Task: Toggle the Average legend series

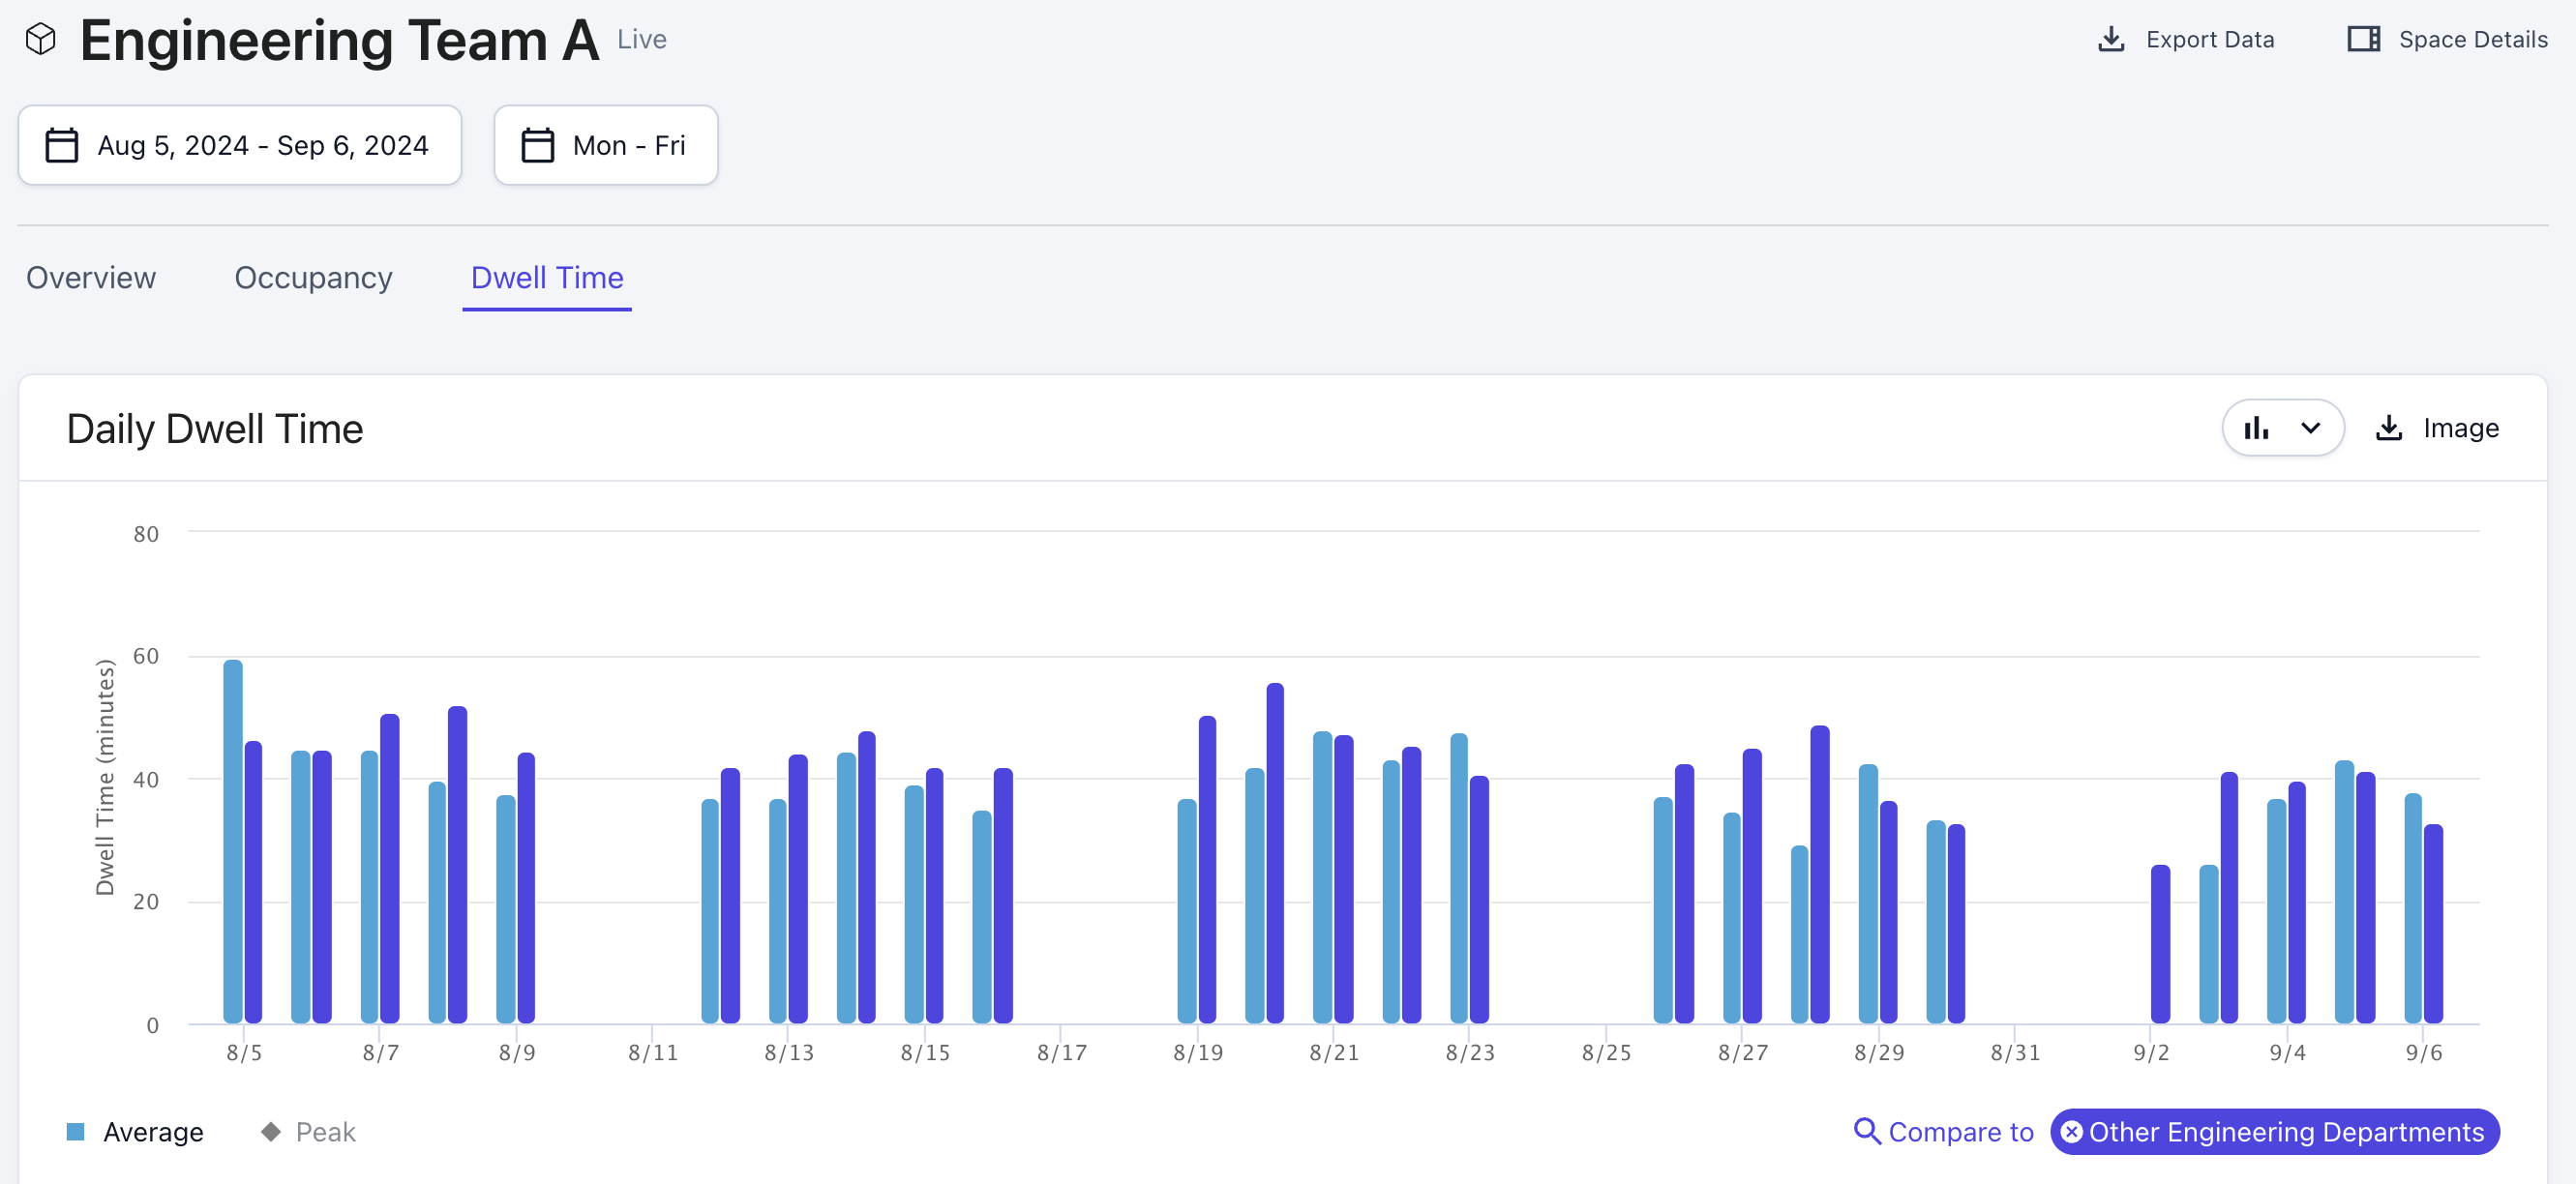Action: tap(153, 1132)
